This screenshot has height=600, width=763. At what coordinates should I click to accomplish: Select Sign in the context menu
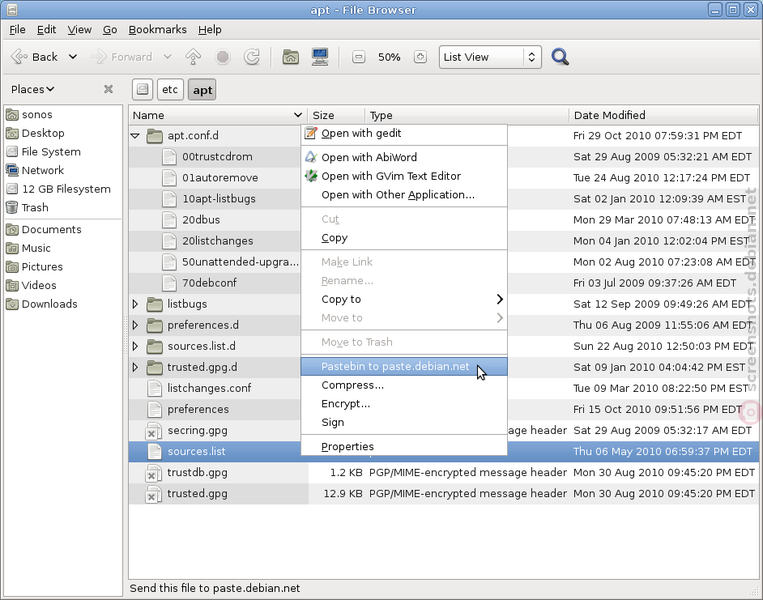[x=404, y=422]
